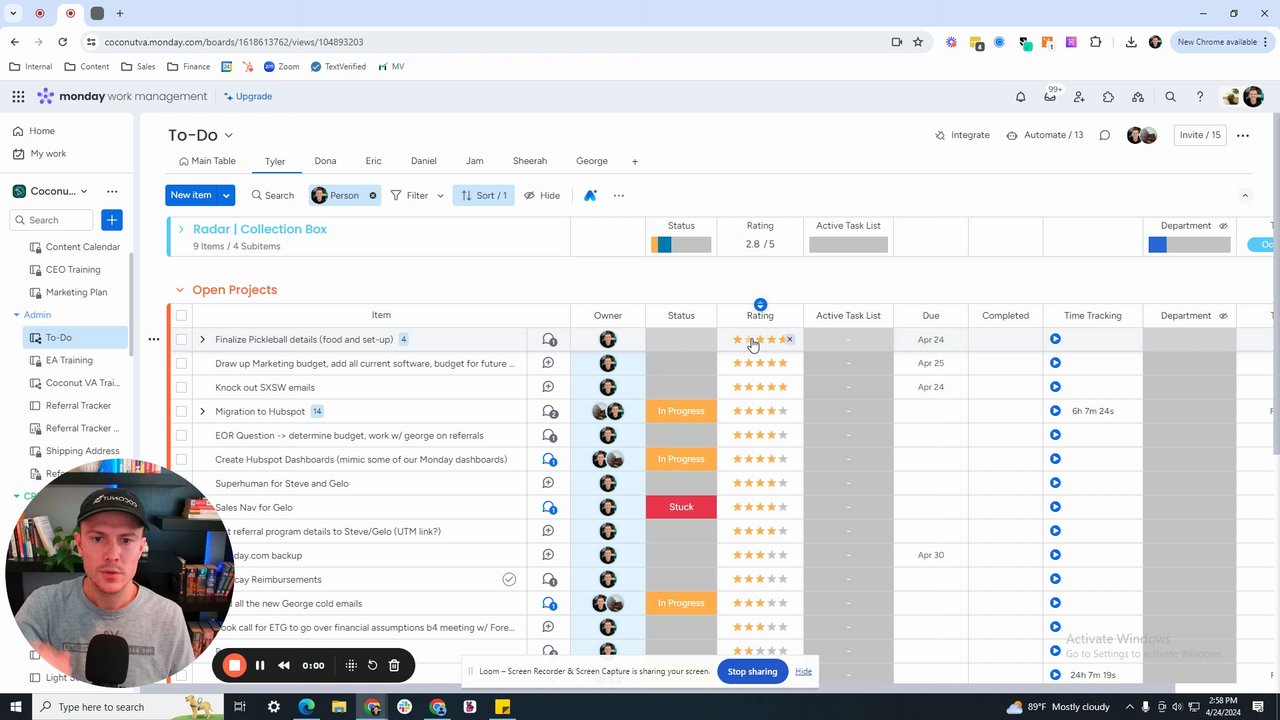Switch to the Main Table view tab
The height and width of the screenshot is (720, 1280).
tap(207, 161)
